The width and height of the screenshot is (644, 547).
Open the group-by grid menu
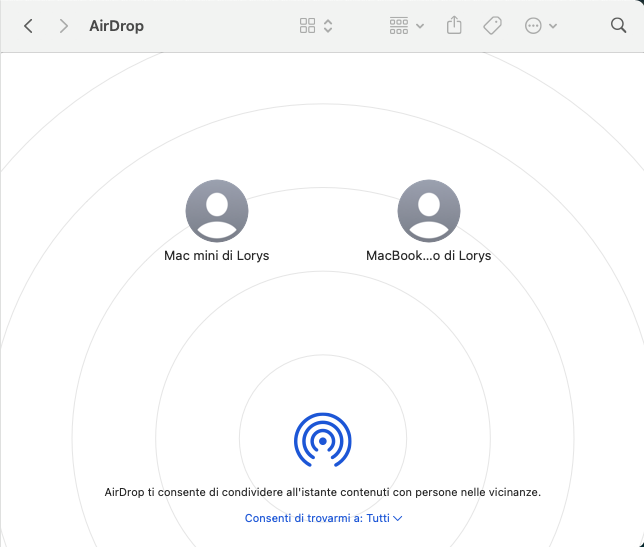point(406,25)
